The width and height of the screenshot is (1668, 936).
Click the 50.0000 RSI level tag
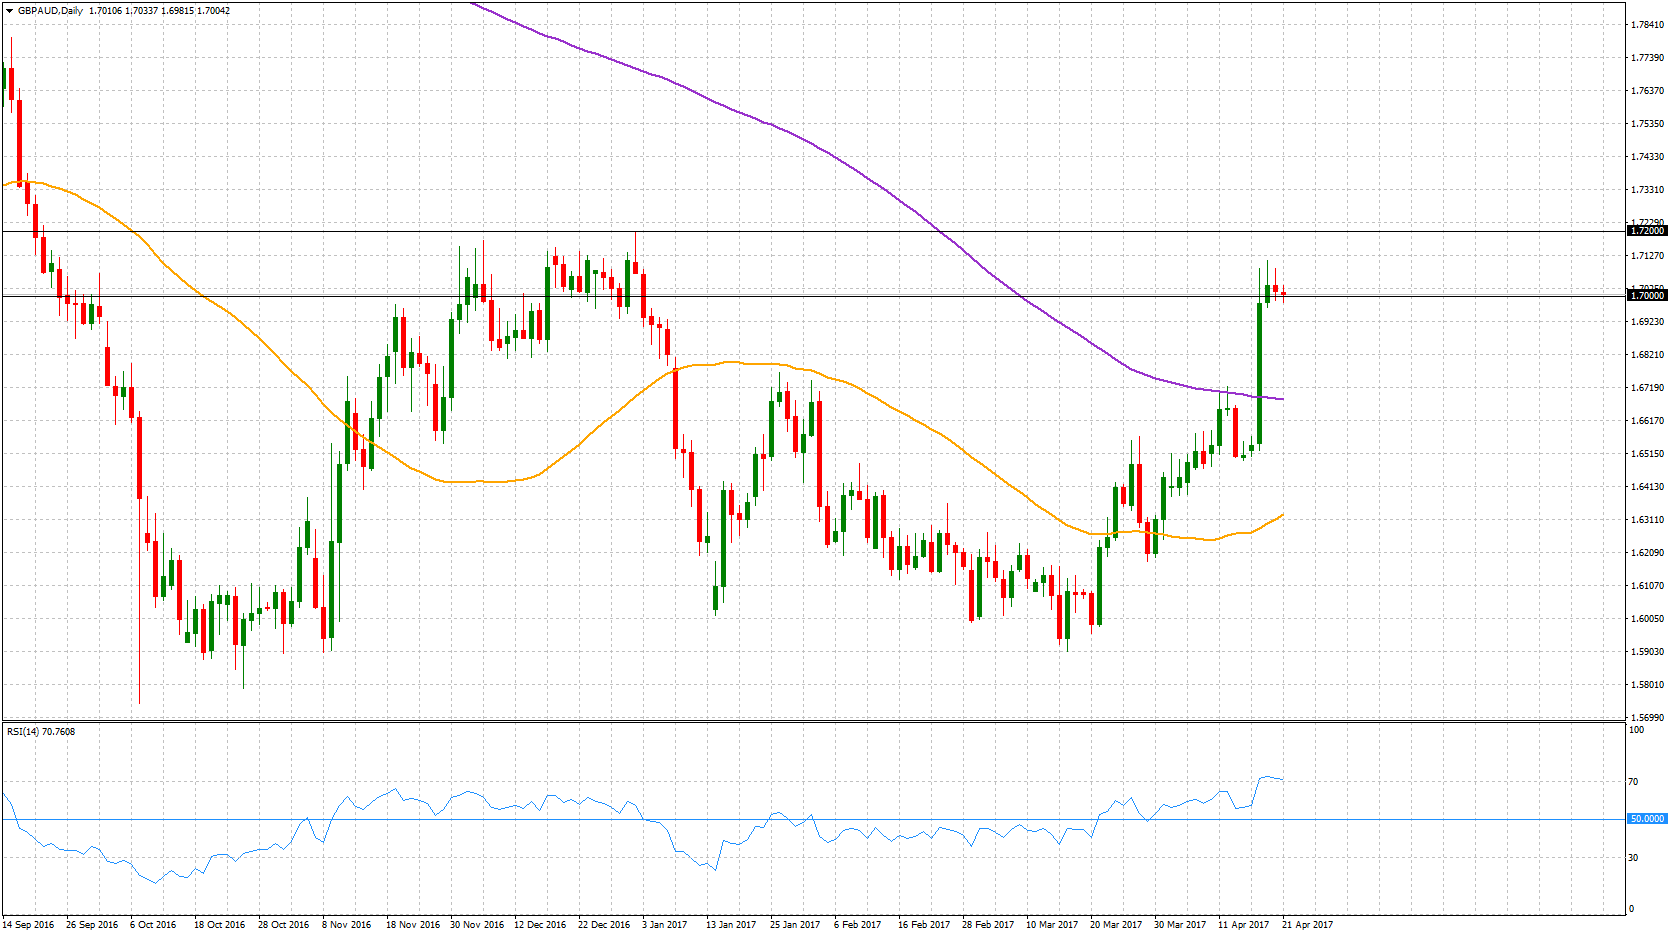pos(1647,819)
